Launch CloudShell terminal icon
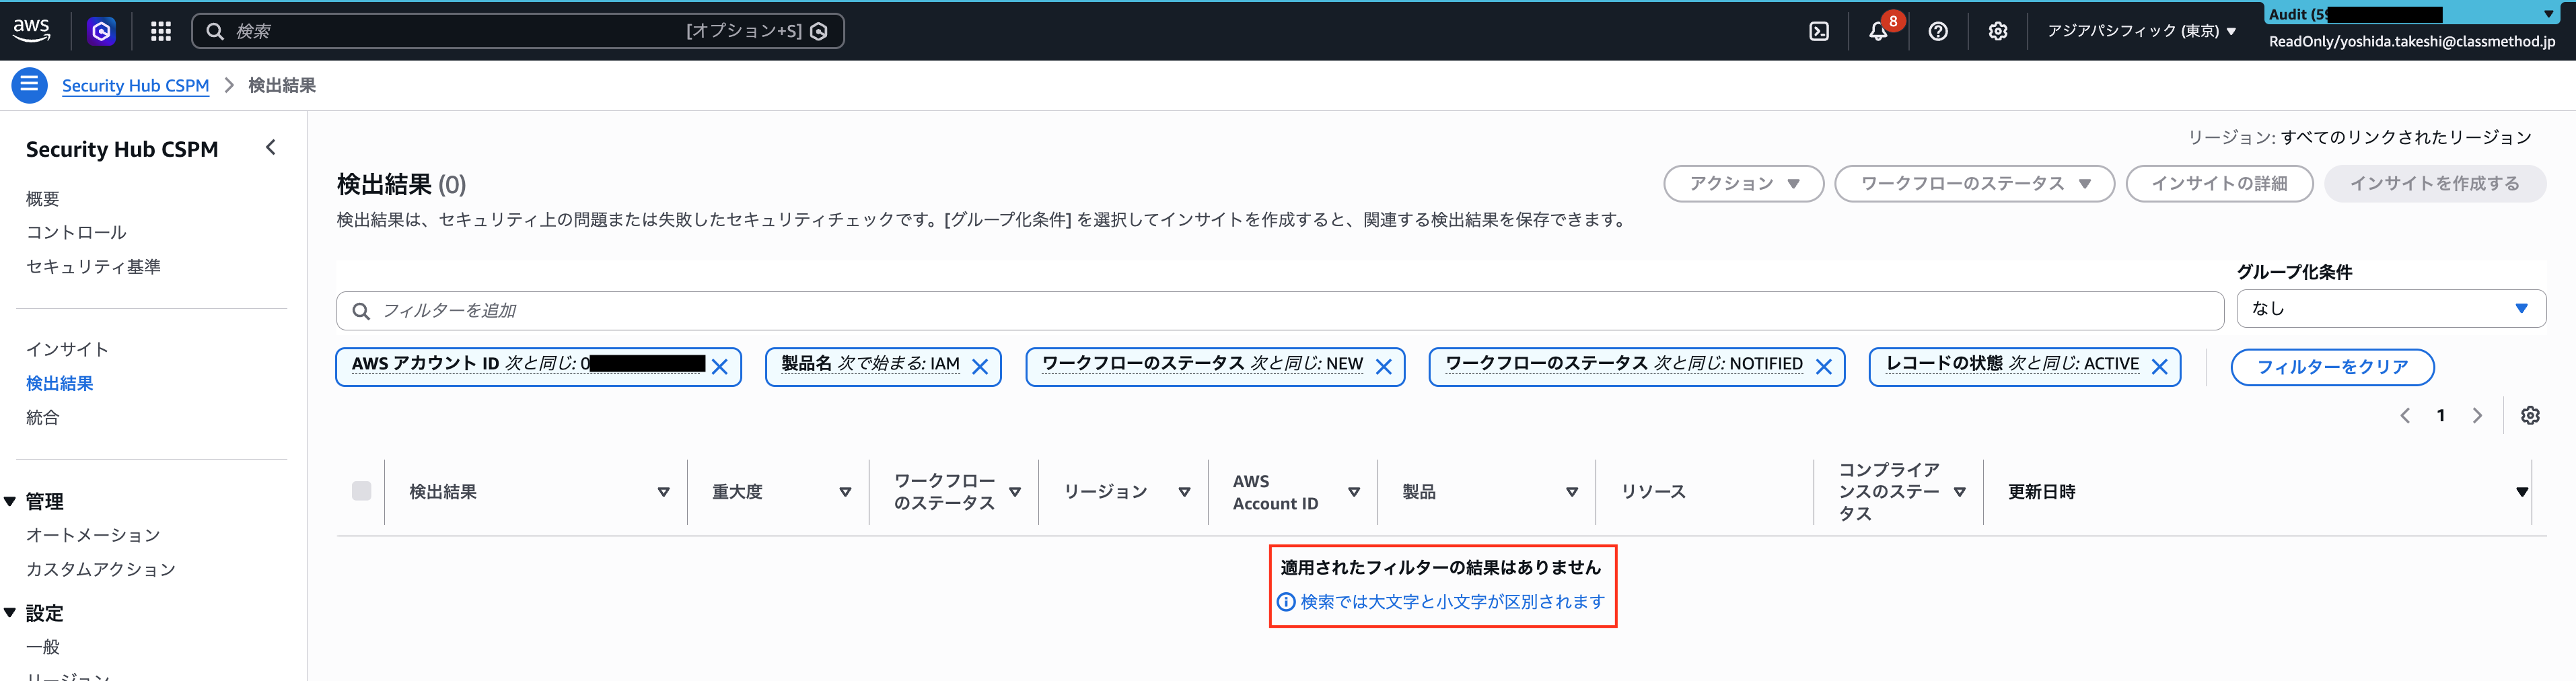This screenshot has height=681, width=2576. pos(1819,31)
